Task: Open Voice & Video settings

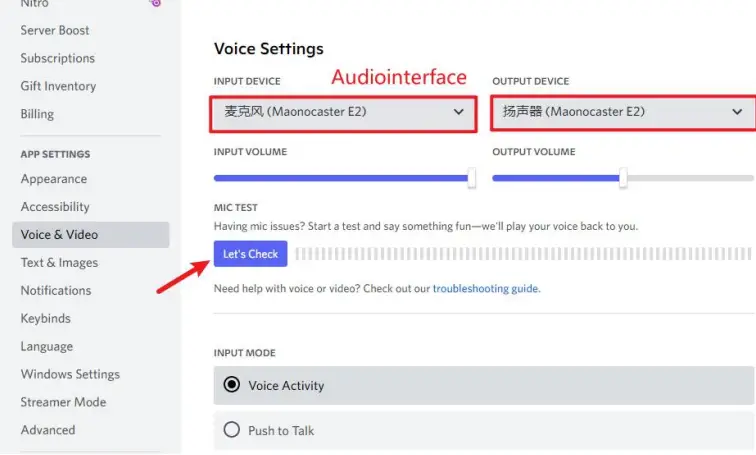Action: pyautogui.click(x=60, y=235)
